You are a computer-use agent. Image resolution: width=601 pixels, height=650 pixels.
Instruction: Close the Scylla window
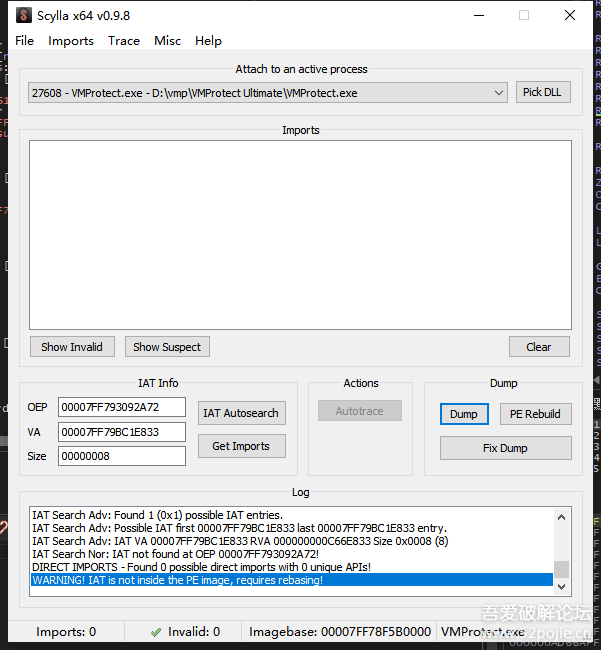click(x=570, y=15)
